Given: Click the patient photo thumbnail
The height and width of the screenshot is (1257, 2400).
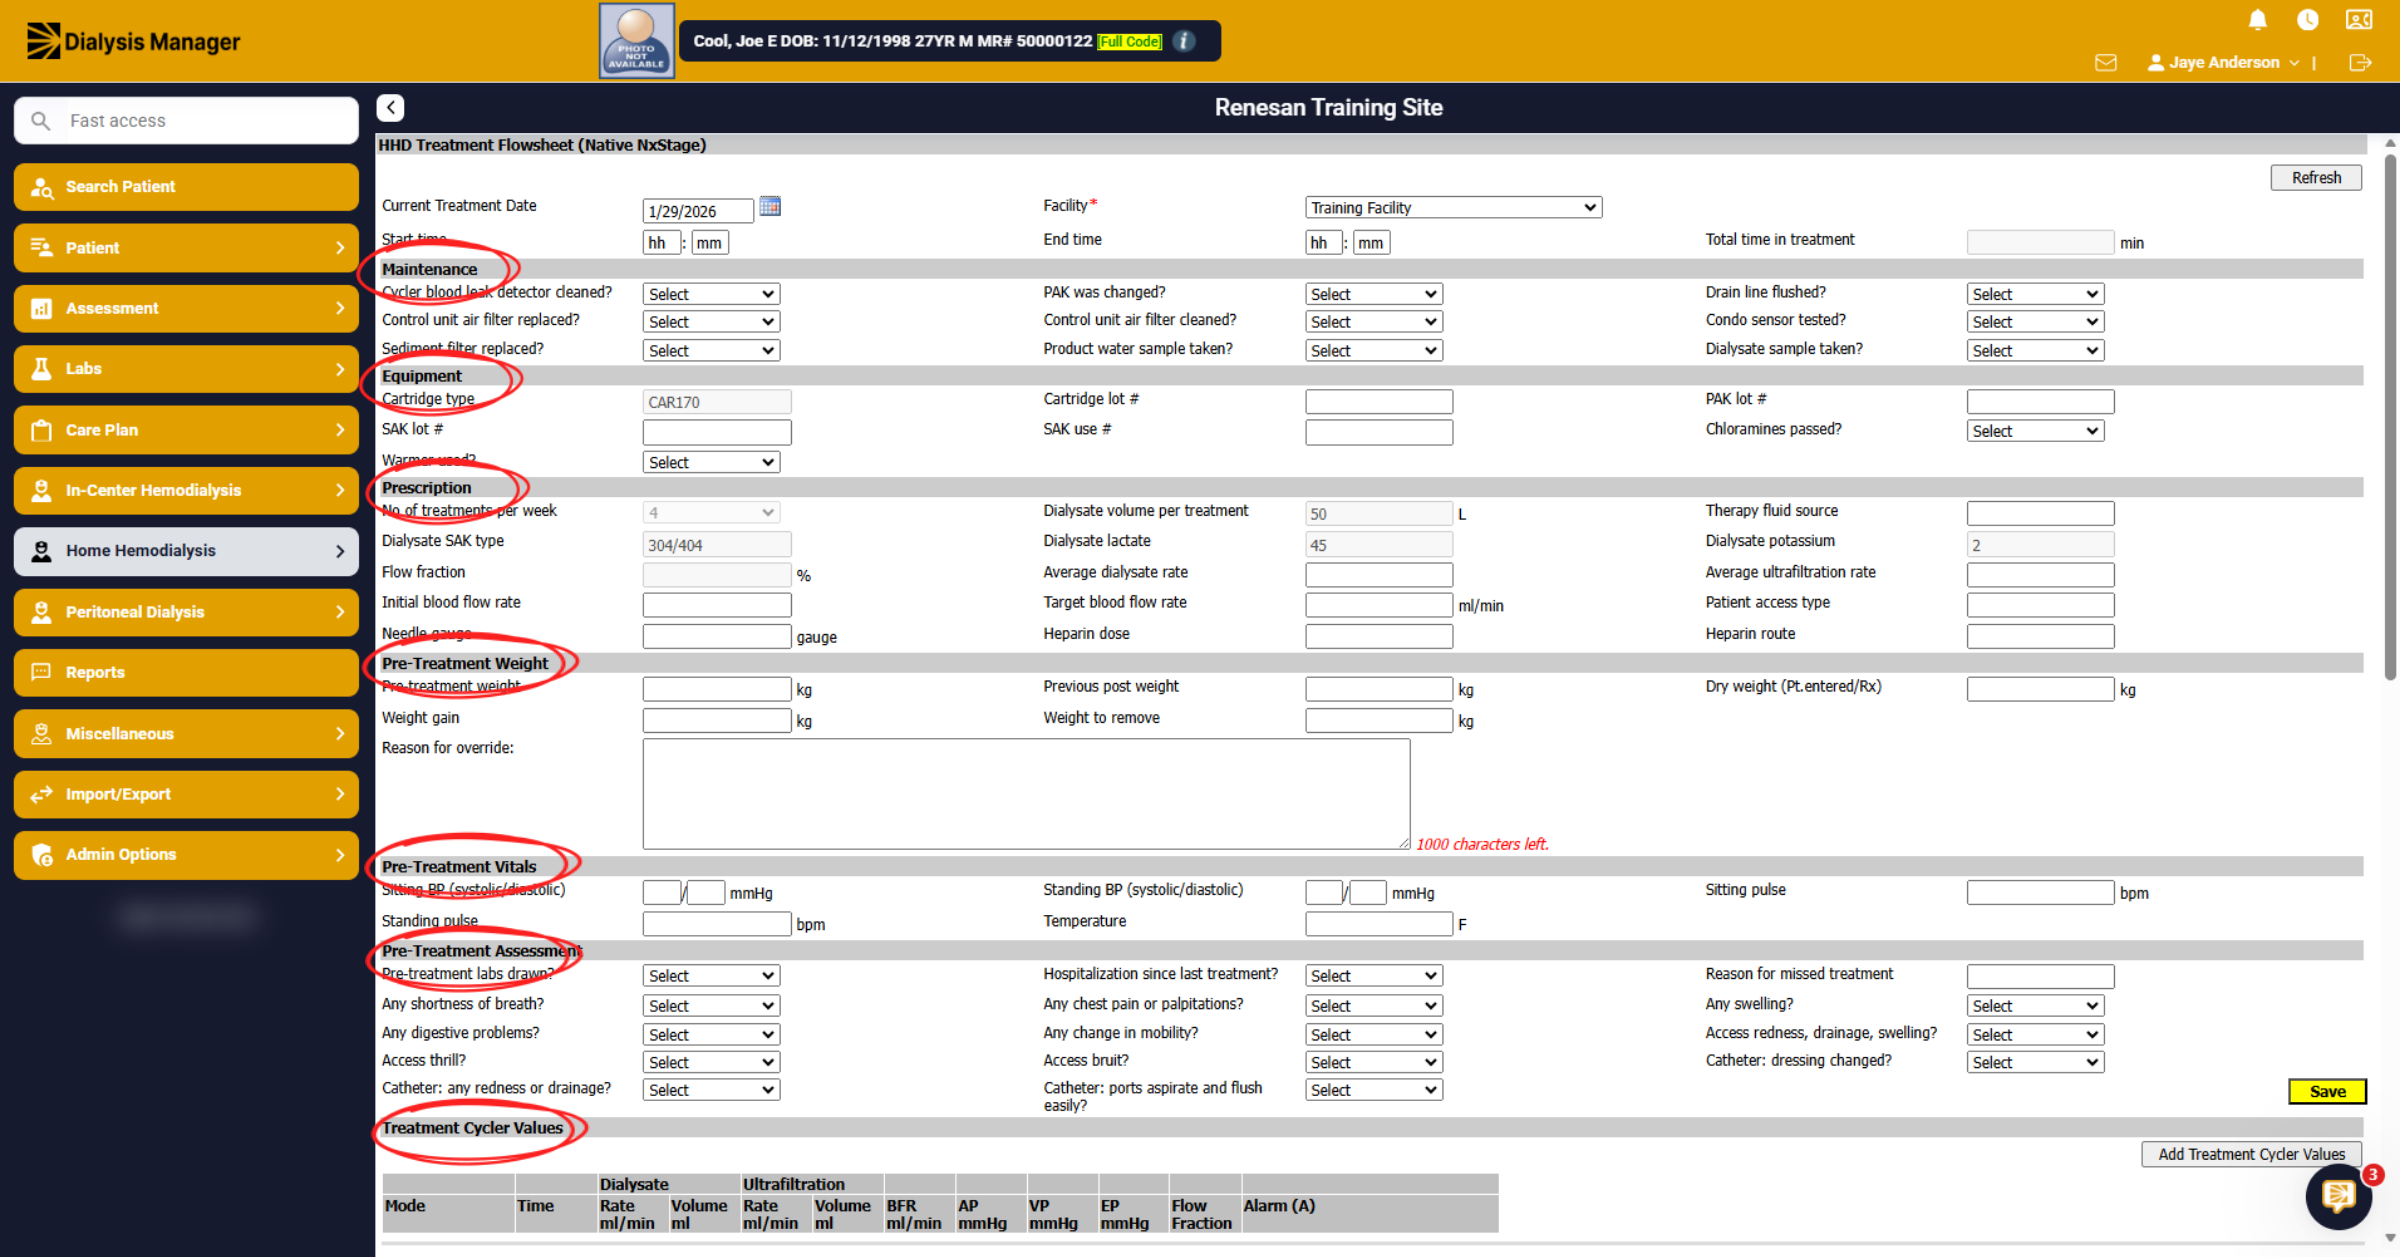Looking at the screenshot, I should point(637,41).
